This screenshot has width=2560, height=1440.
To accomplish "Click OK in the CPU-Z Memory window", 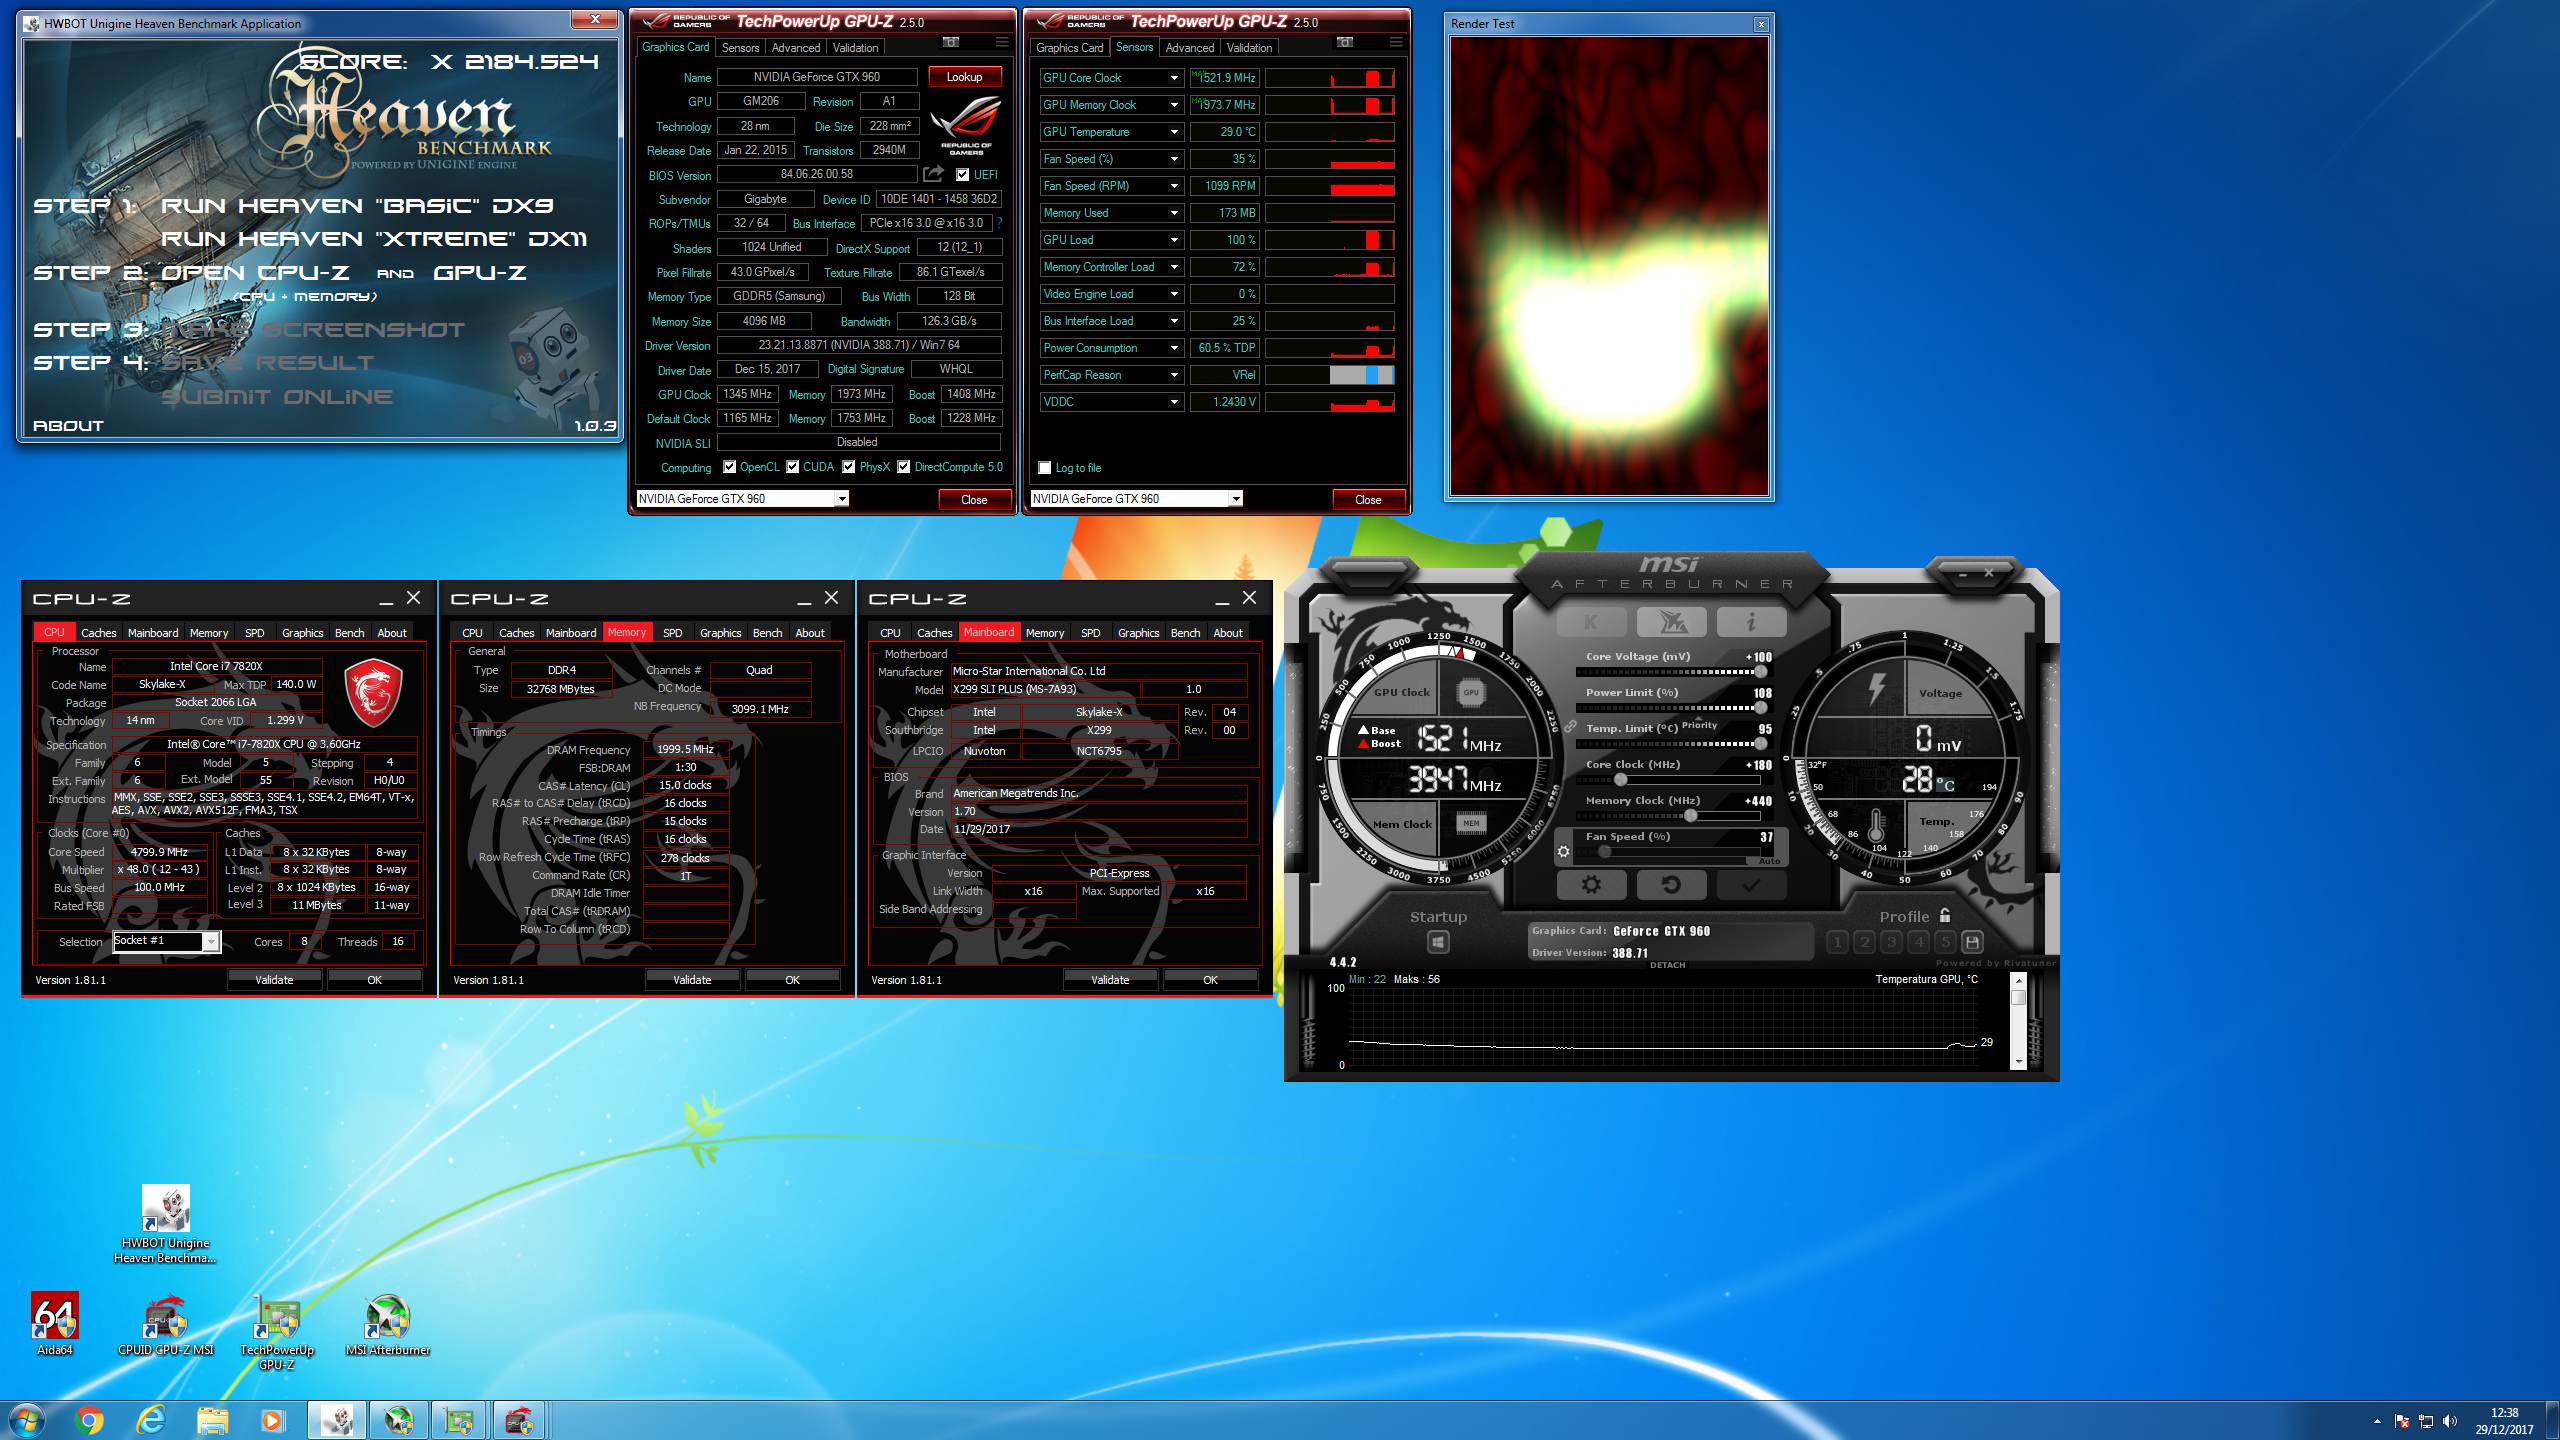I will click(792, 980).
